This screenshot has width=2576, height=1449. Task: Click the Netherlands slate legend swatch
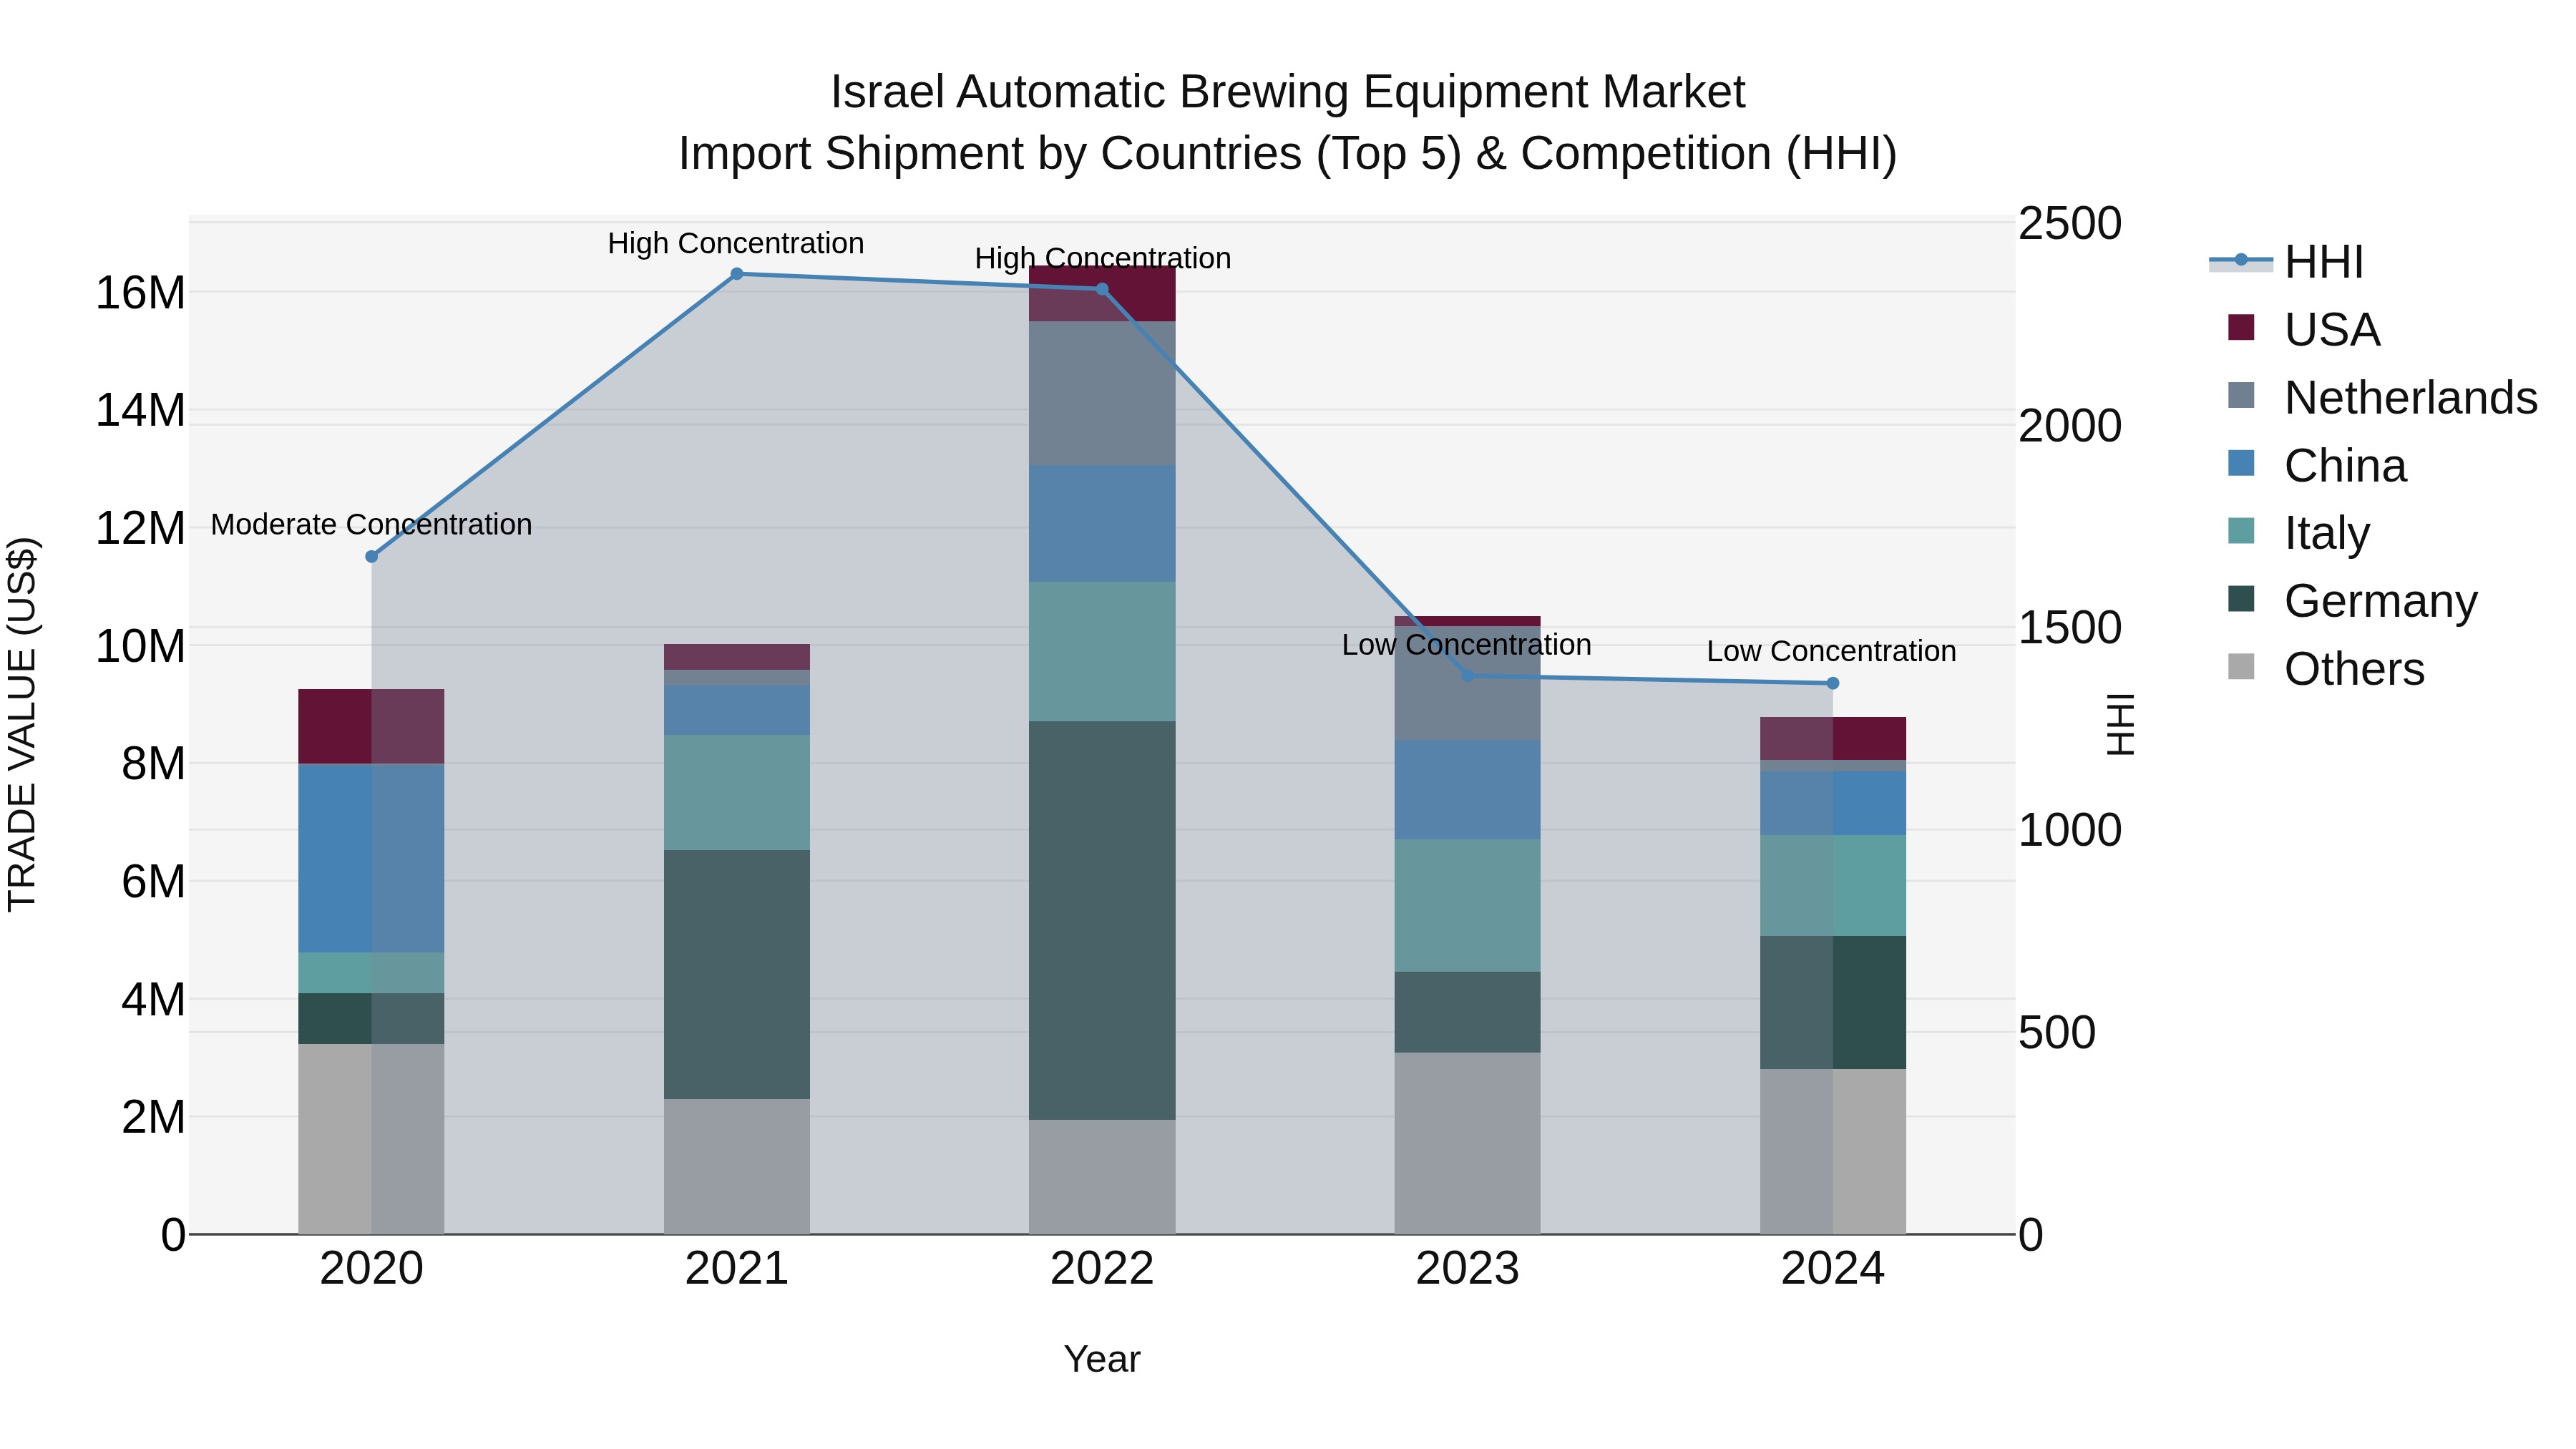click(2241, 395)
